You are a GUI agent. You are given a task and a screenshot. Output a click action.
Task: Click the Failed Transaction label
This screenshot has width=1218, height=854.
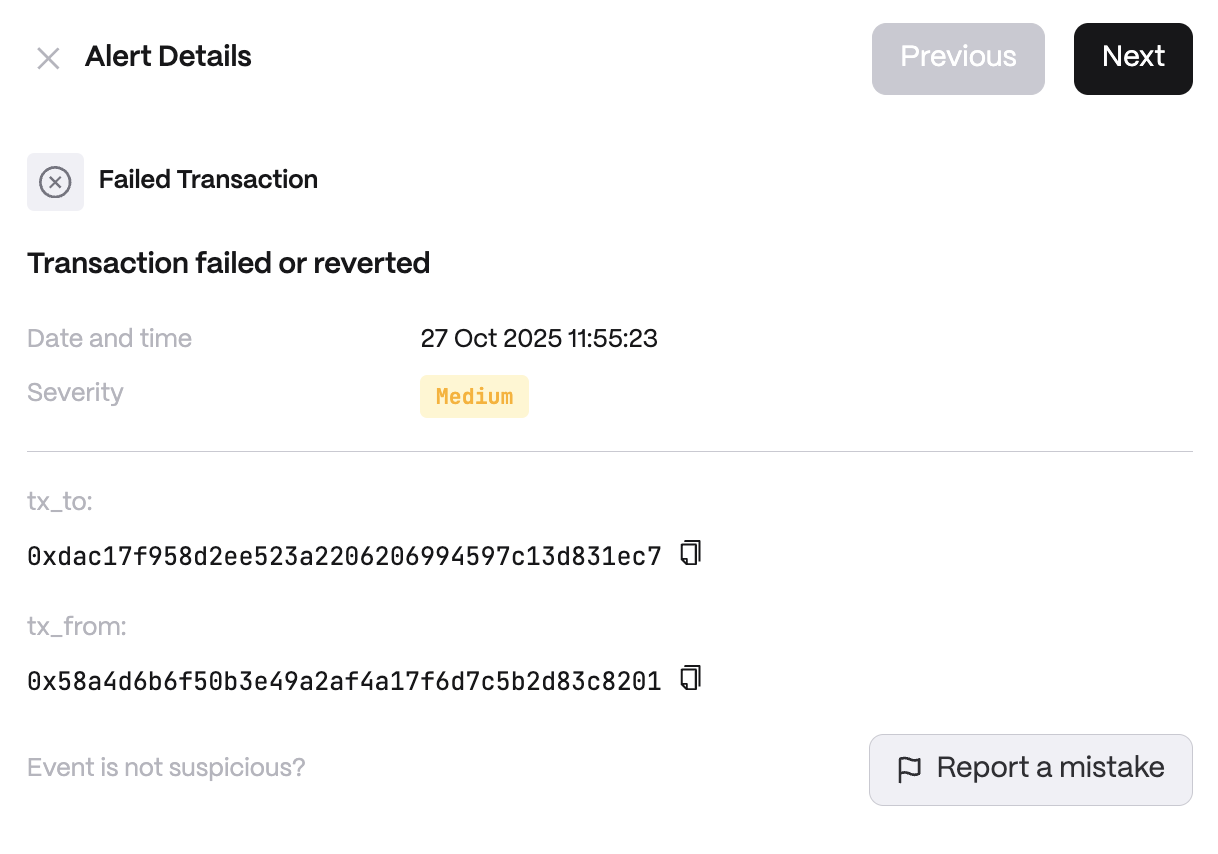208,180
